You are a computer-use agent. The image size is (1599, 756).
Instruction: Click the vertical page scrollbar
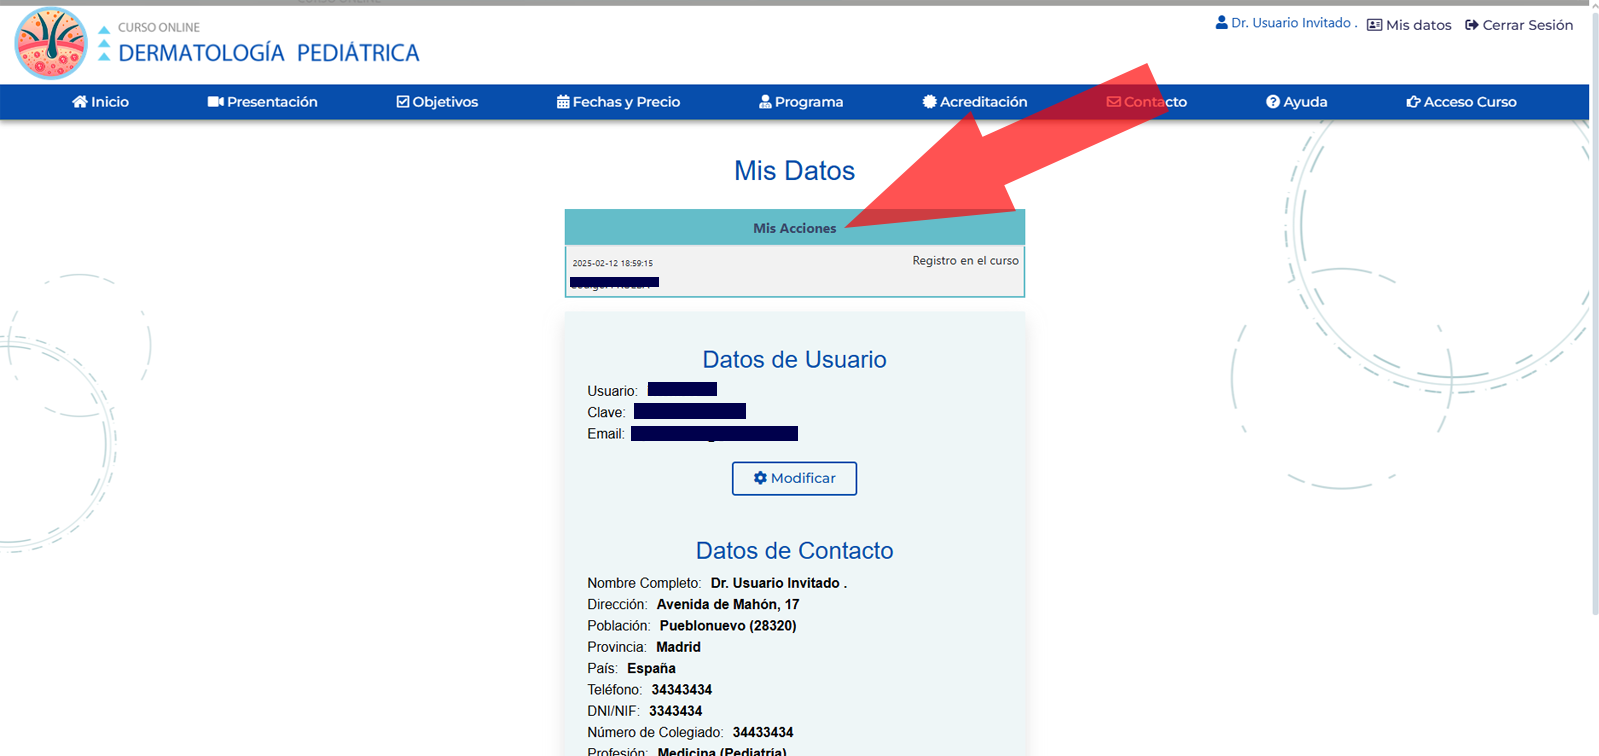pos(1594,300)
